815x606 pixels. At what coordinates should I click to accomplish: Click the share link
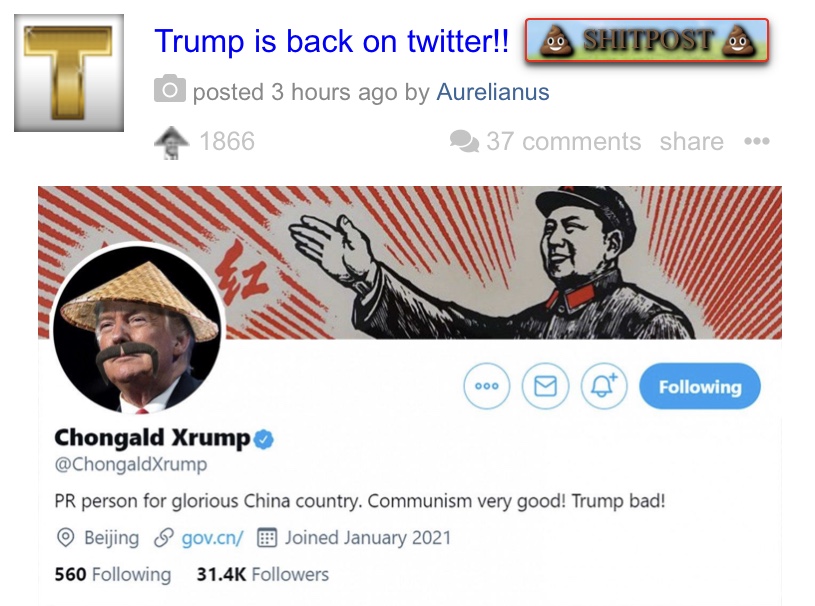click(691, 141)
